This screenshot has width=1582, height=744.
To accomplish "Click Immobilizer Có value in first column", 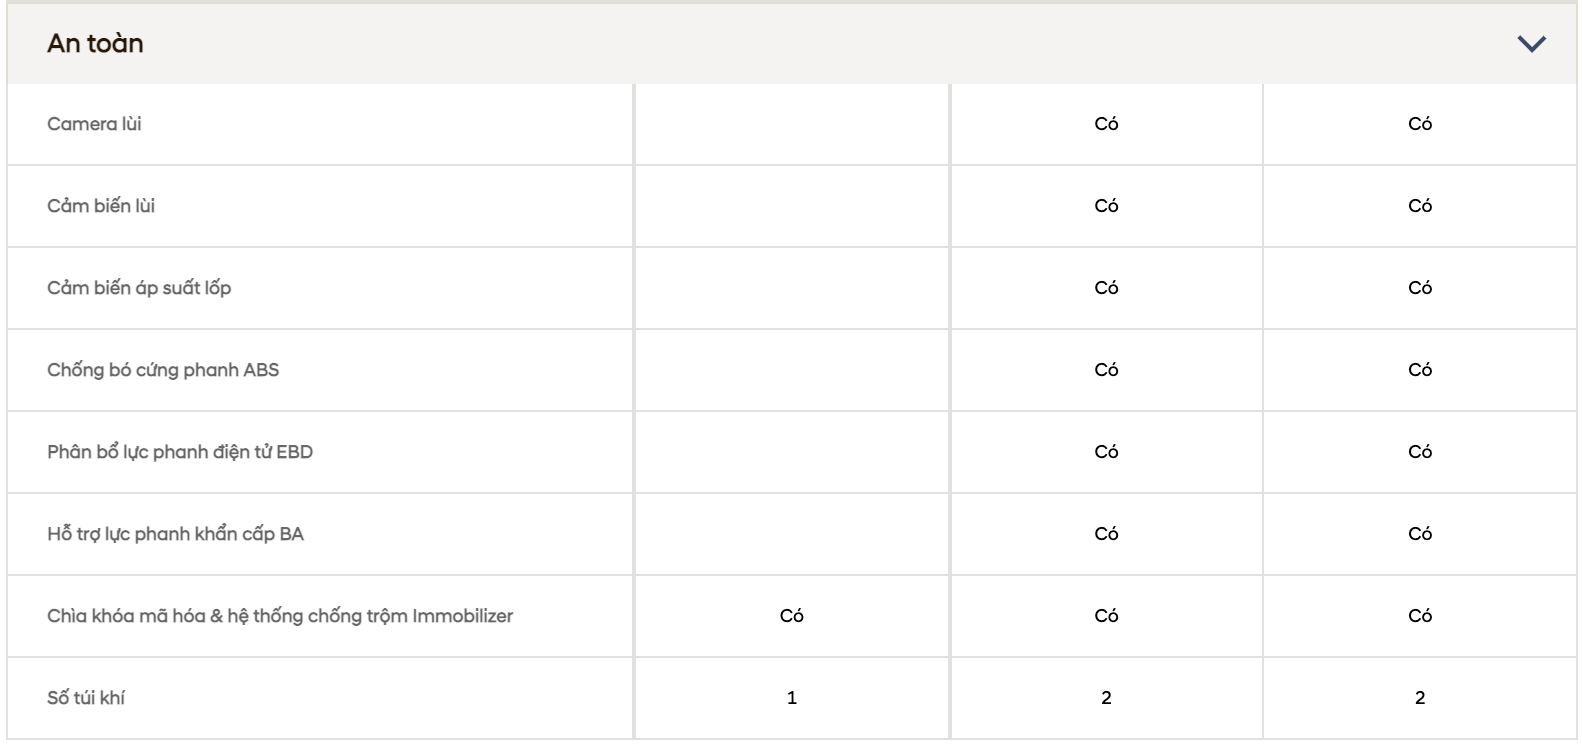I will (x=792, y=616).
